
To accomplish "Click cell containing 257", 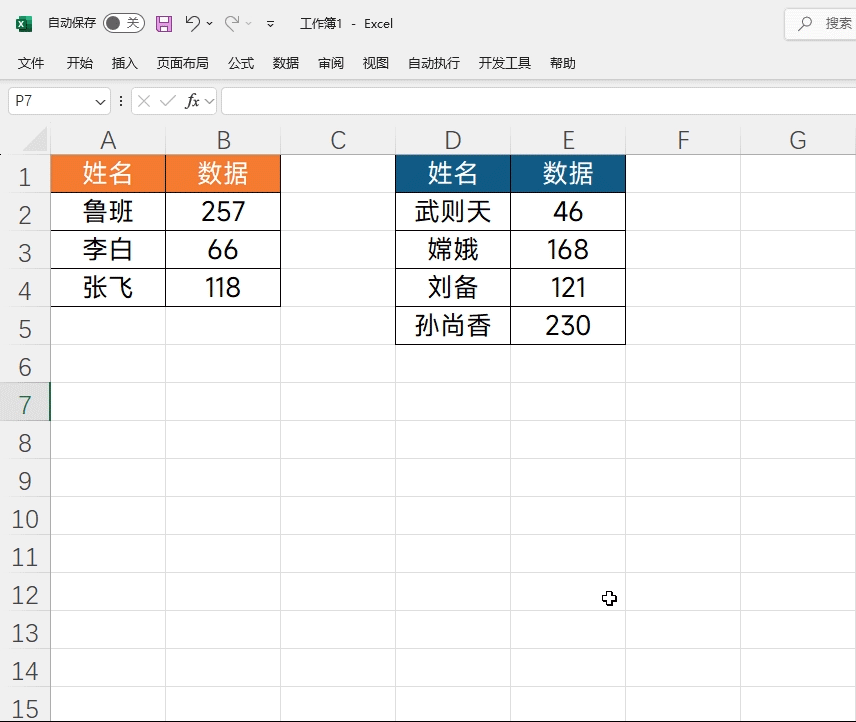I will [x=223, y=212].
